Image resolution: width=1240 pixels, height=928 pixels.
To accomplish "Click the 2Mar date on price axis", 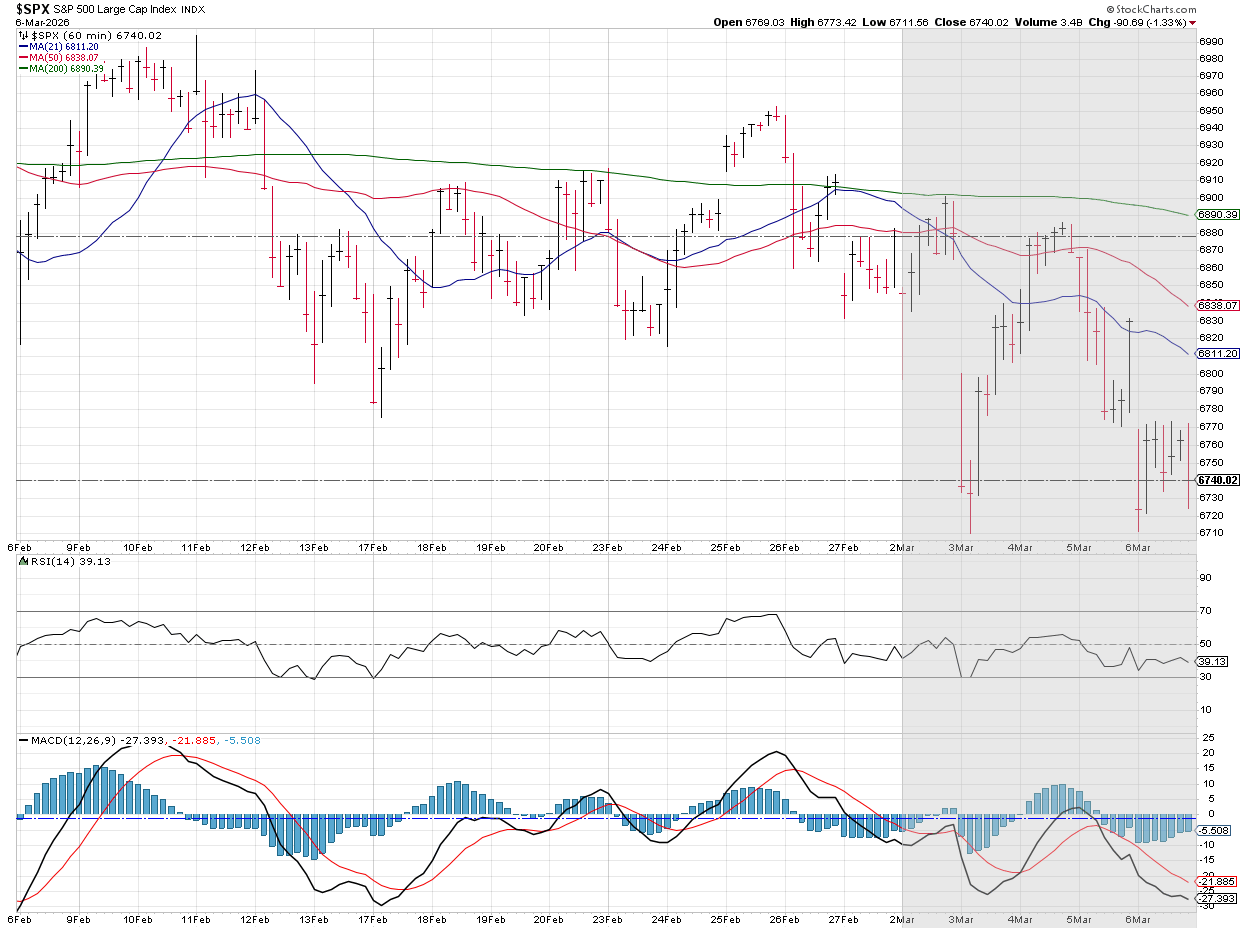I will [903, 548].
